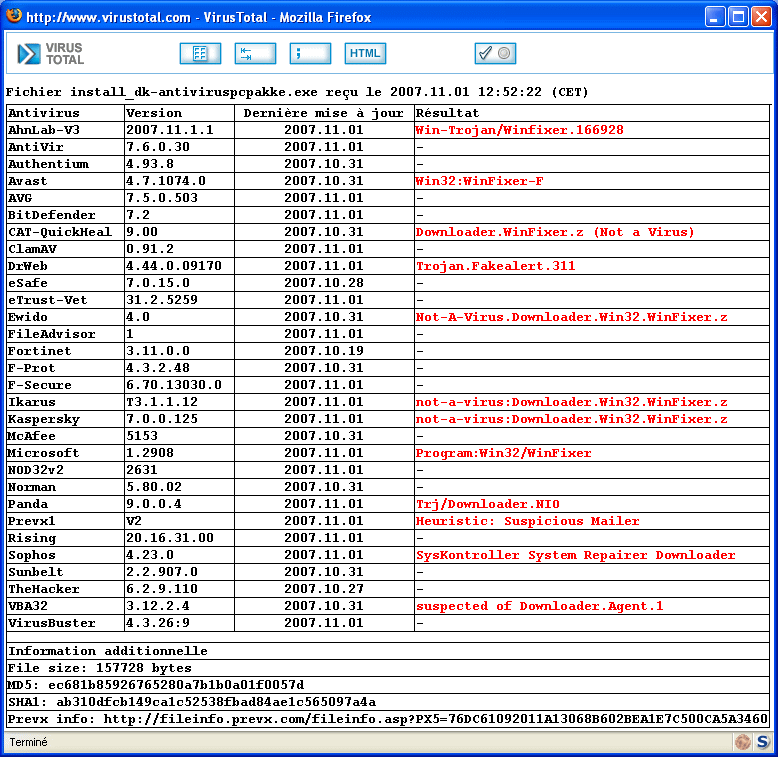Click the Information additionnelle heading

coord(108,651)
